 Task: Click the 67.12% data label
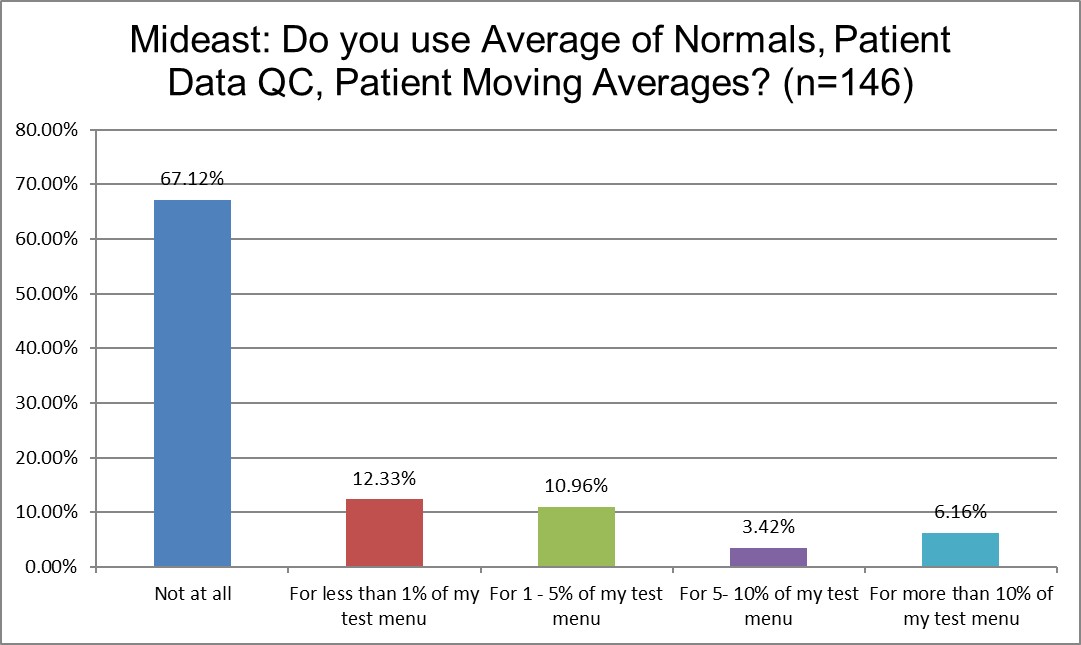(x=193, y=179)
